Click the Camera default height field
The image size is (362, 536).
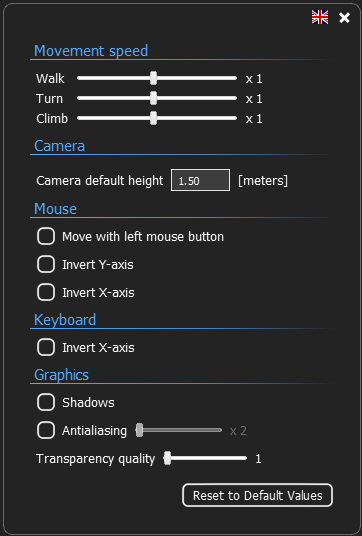(200, 180)
